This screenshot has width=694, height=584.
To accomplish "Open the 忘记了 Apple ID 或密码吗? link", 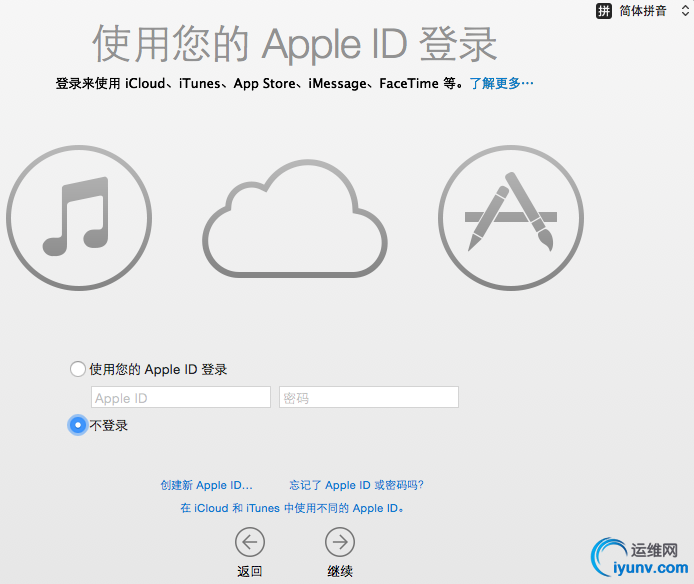I will coord(356,485).
